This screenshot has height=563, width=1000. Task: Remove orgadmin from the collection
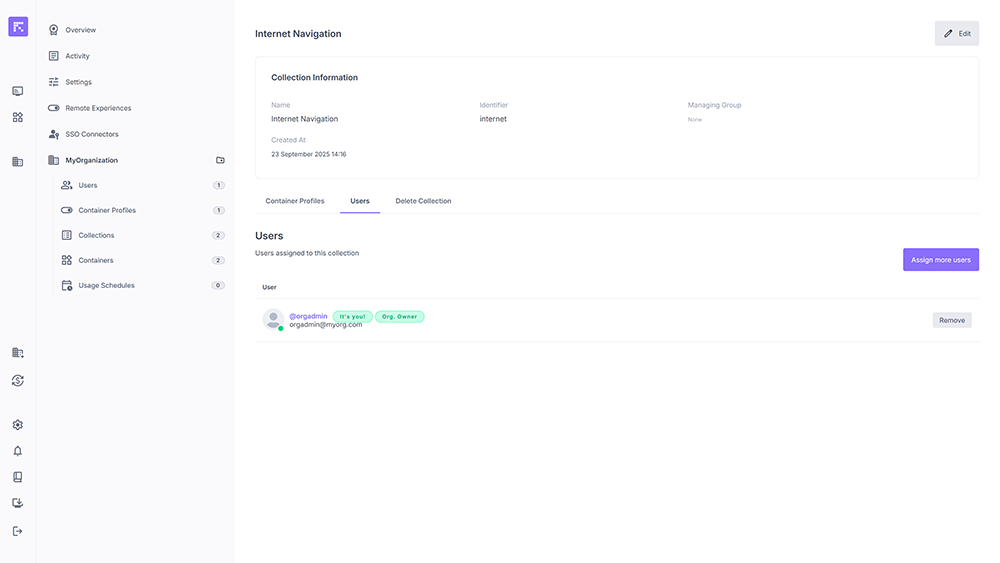click(951, 320)
